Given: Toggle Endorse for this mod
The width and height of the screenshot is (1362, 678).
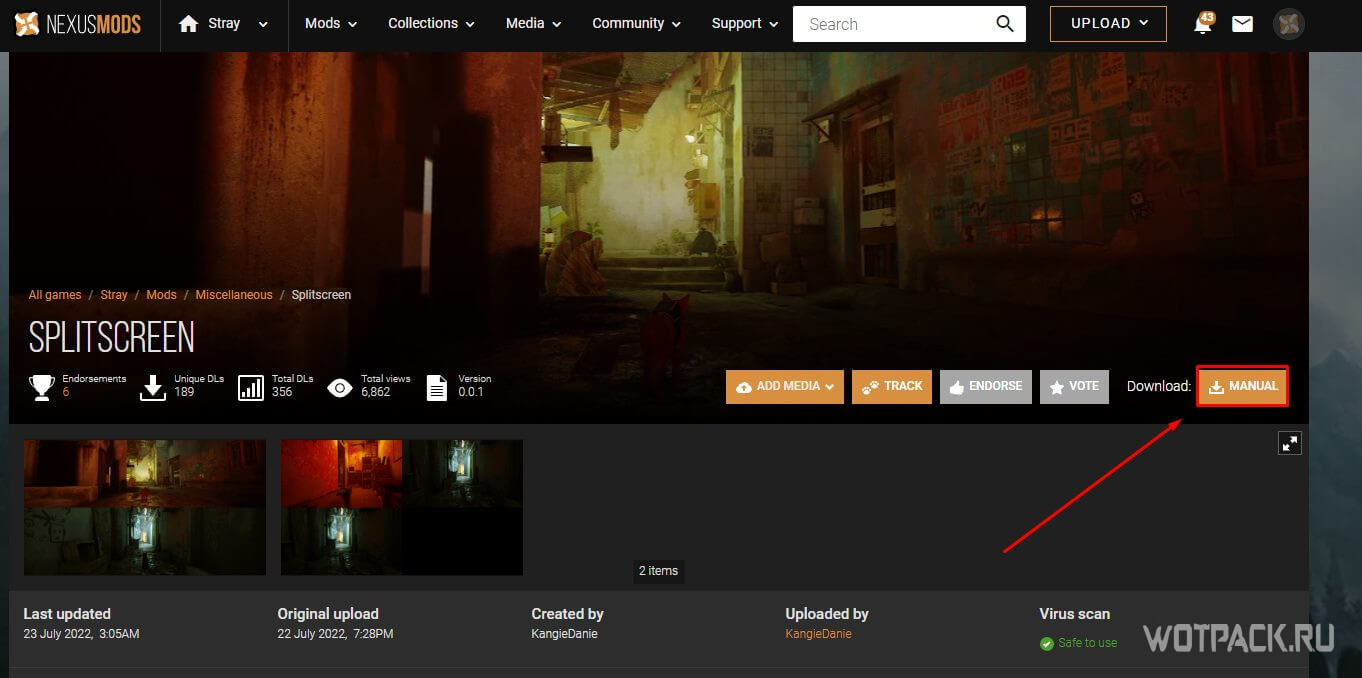Looking at the screenshot, I should point(985,386).
